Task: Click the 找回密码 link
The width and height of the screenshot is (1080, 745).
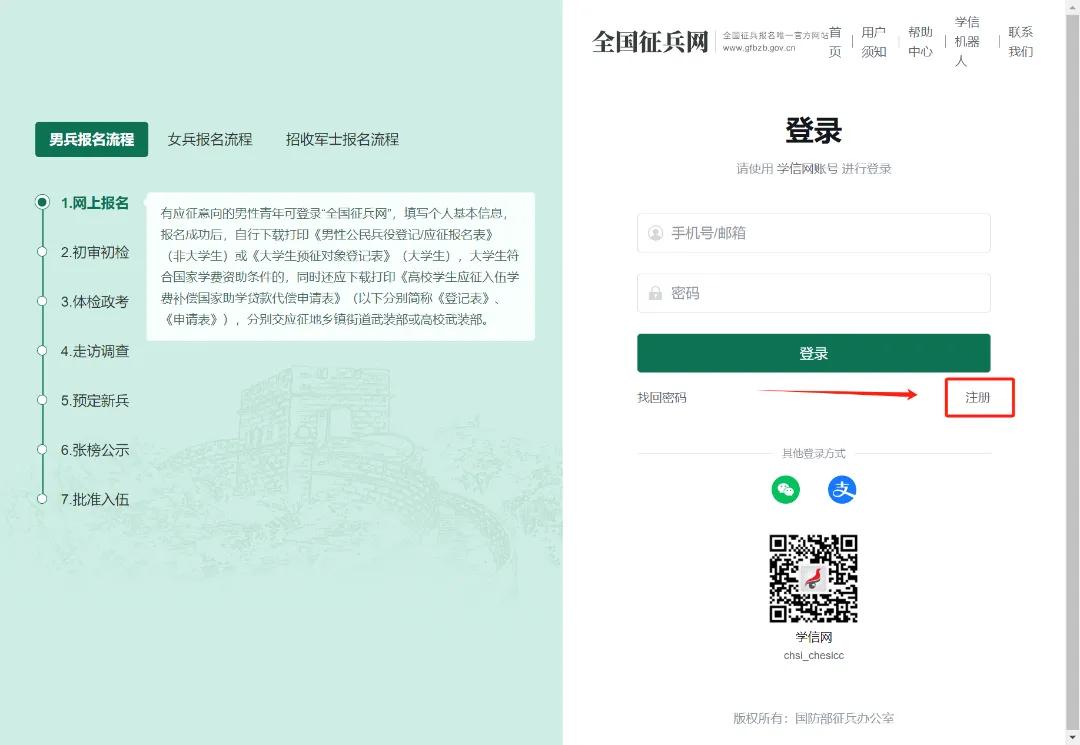Action: pyautogui.click(x=662, y=397)
